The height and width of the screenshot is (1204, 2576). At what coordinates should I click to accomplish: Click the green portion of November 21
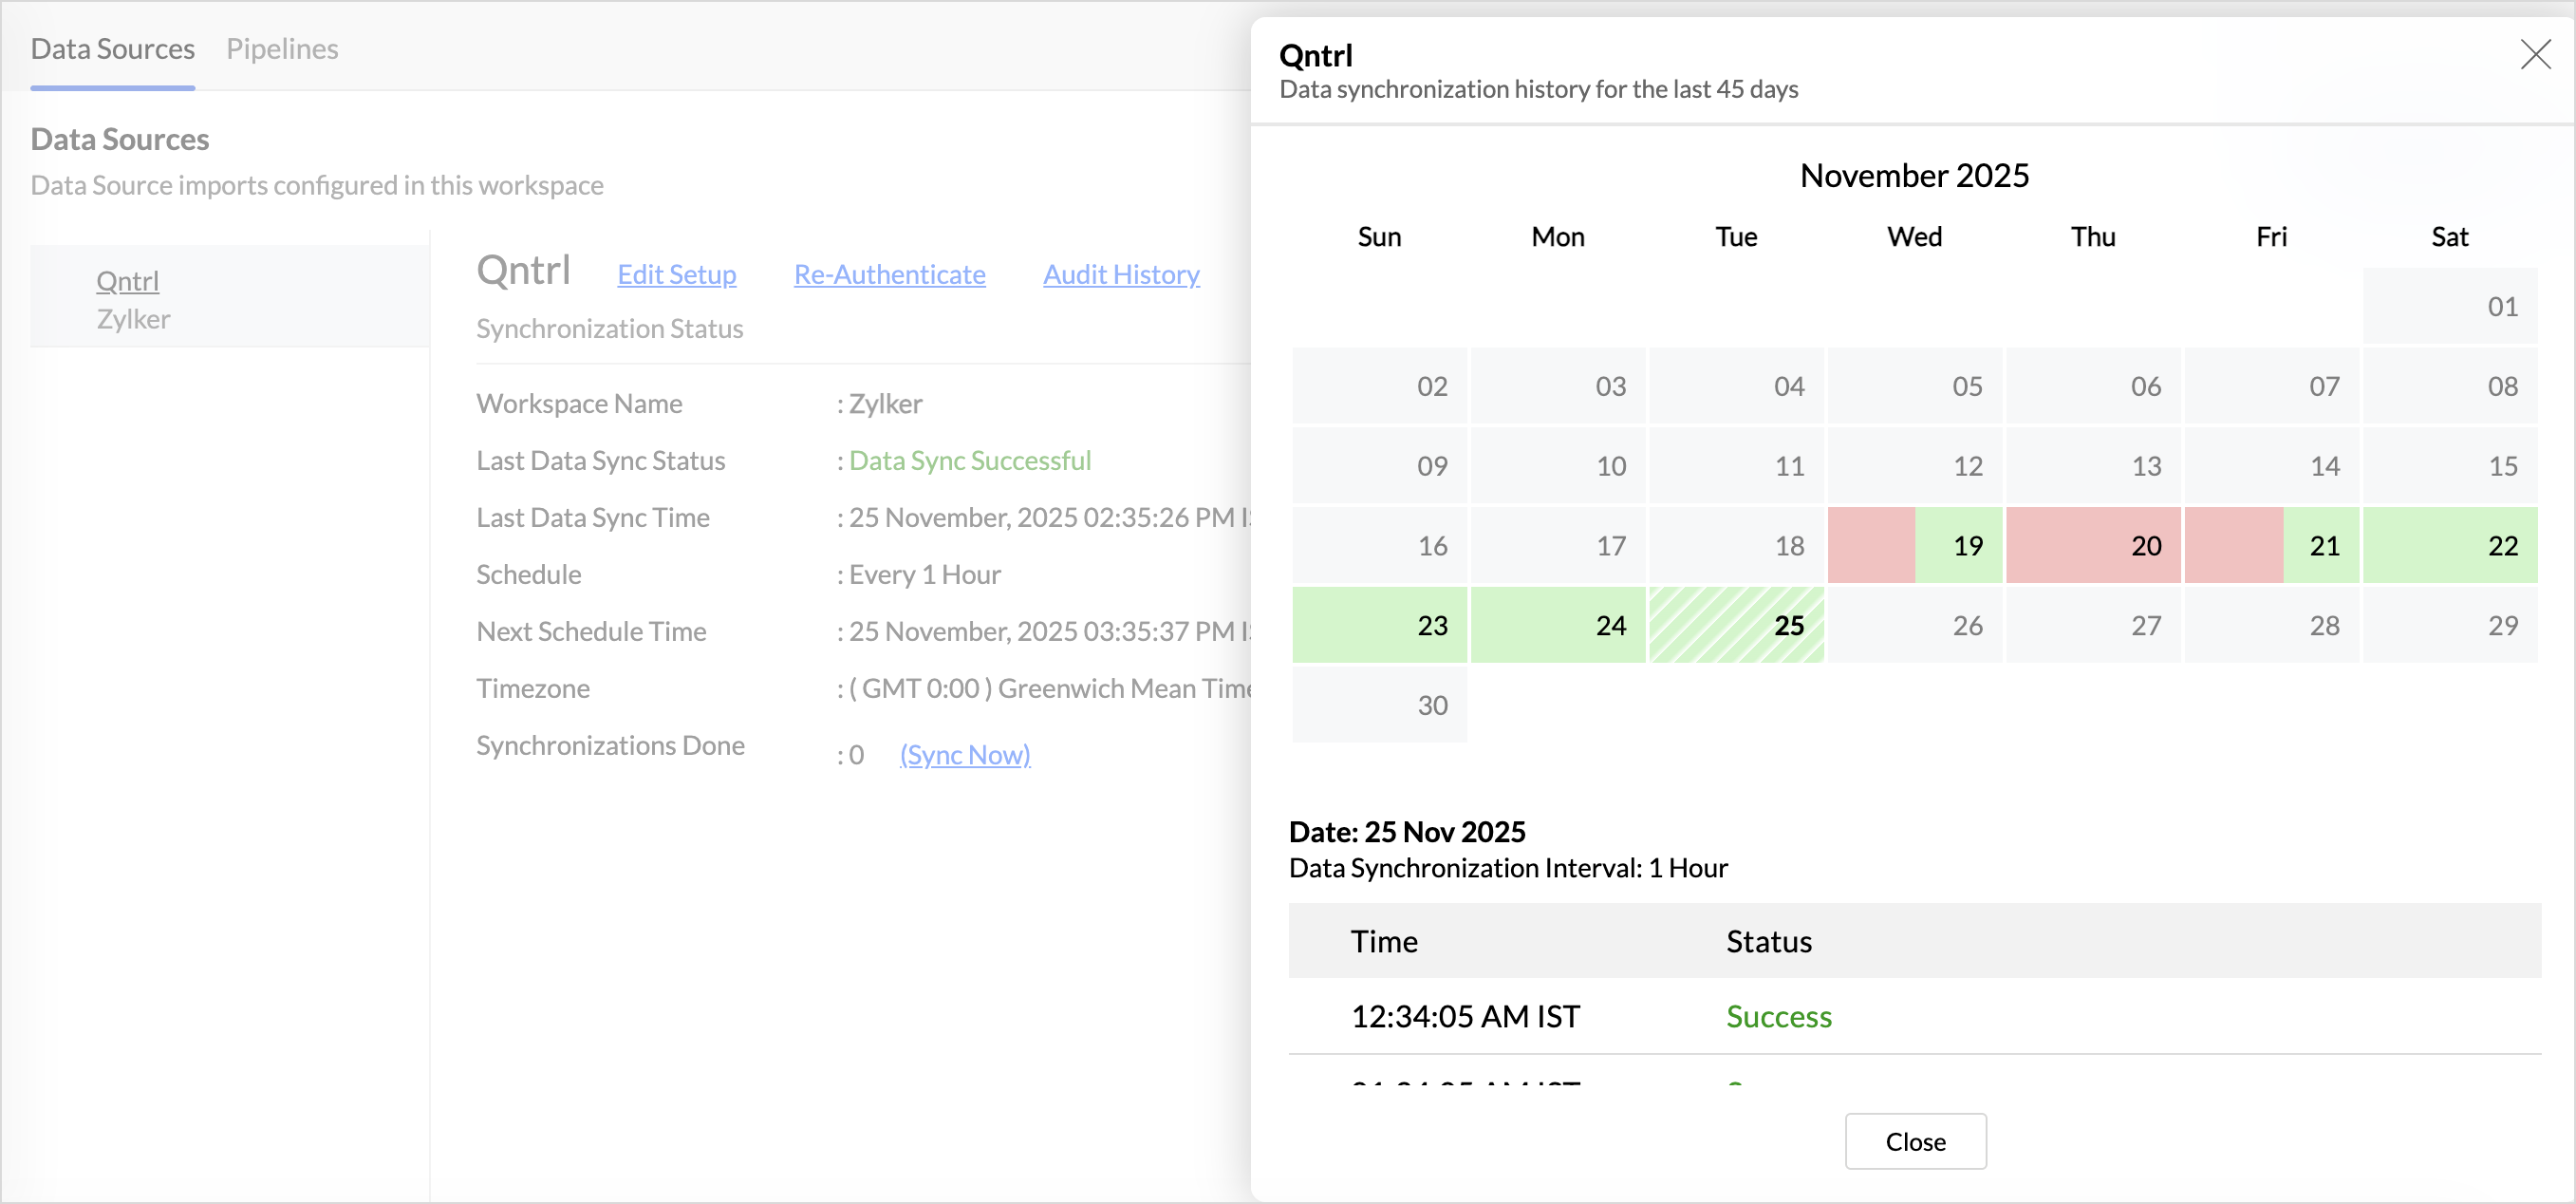pyautogui.click(x=2322, y=545)
